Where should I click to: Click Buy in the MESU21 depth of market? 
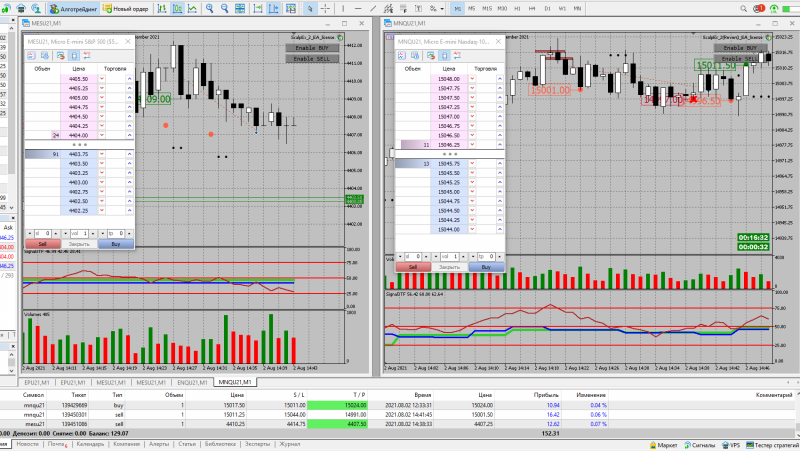coord(116,244)
